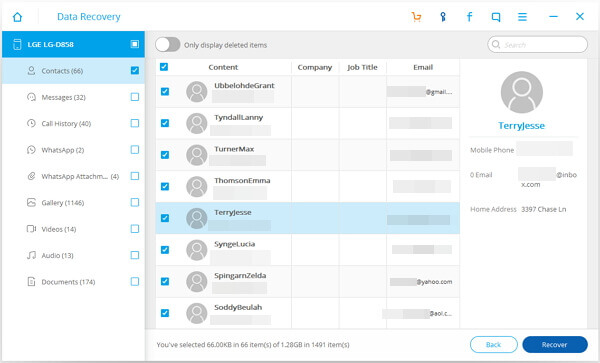Check the WhatsApp Attachments (4) checkbox
Screen dimensions: 600x363
pos(135,176)
